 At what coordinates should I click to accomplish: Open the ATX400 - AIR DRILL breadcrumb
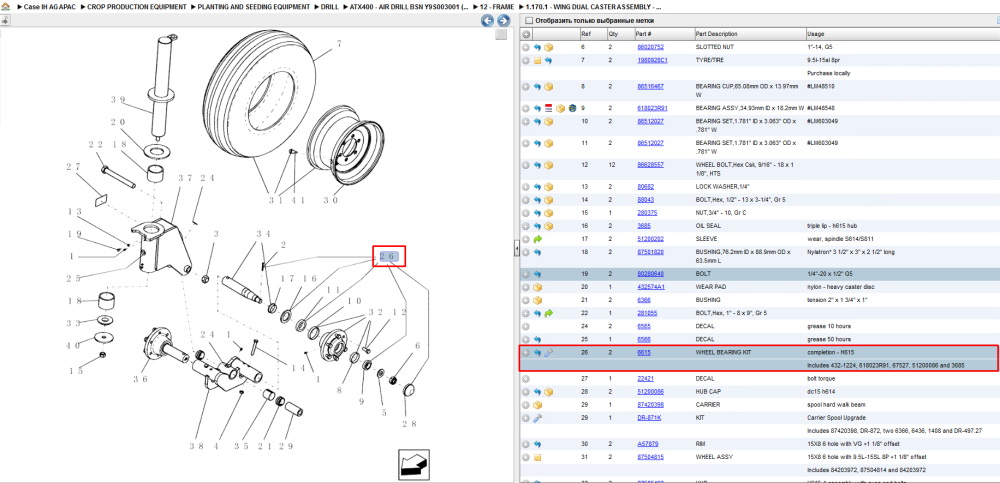tap(409, 6)
